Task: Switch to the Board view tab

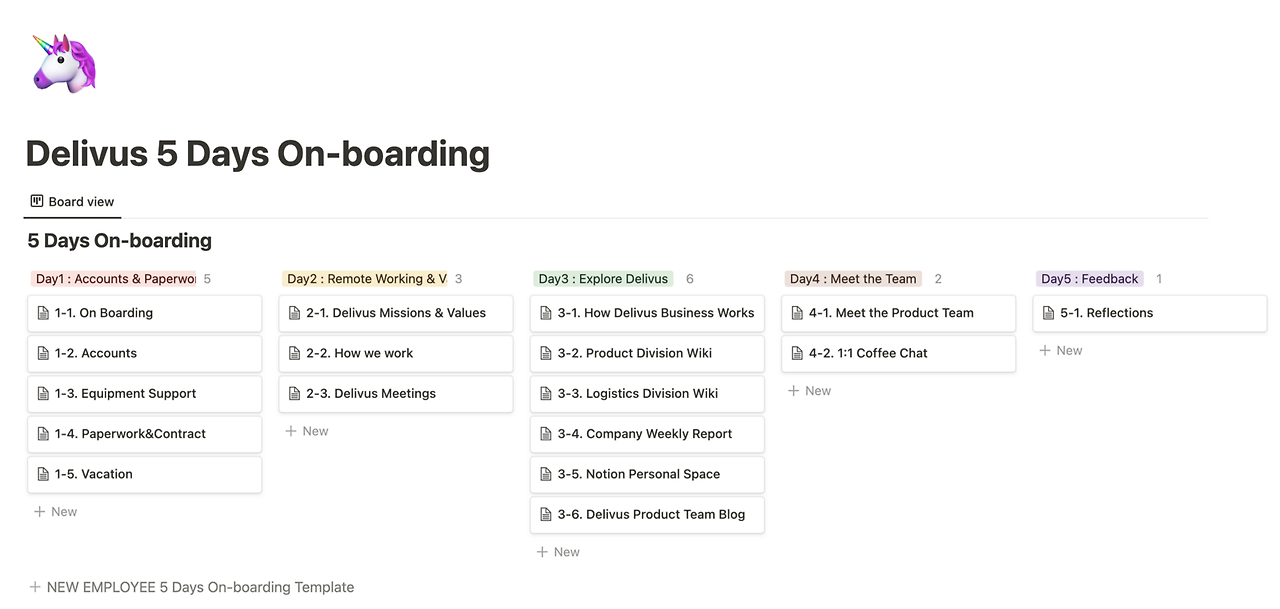Action: coord(72,201)
